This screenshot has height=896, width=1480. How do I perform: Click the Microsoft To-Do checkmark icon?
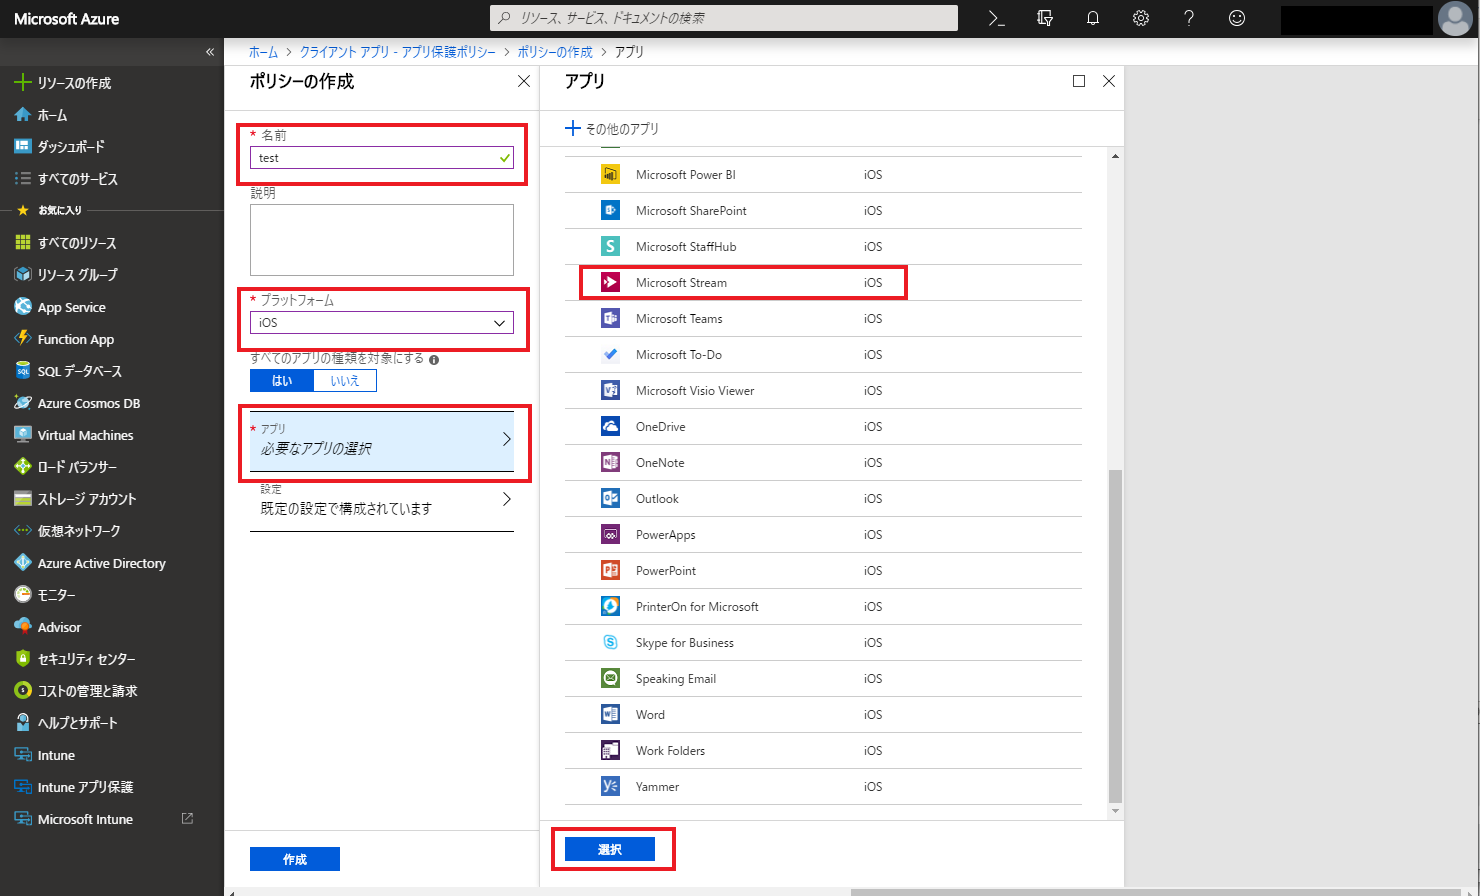pos(610,355)
